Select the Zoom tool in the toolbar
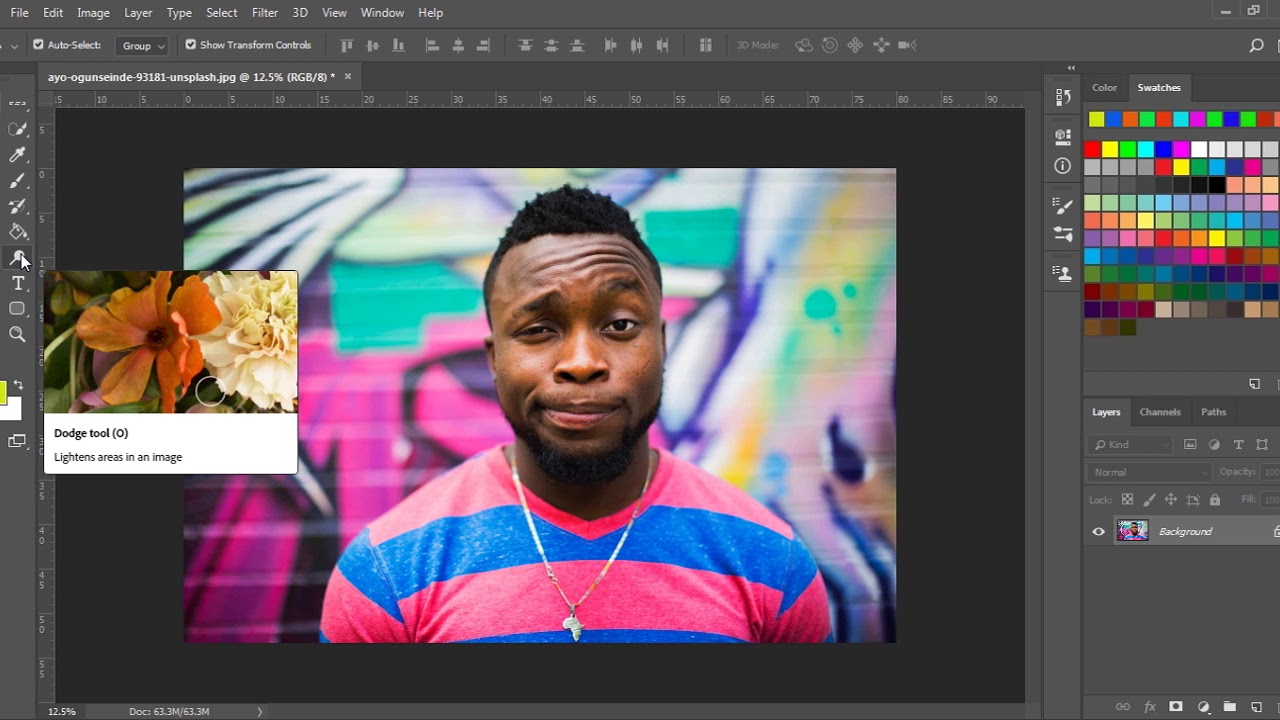This screenshot has width=1280, height=720. coord(17,335)
